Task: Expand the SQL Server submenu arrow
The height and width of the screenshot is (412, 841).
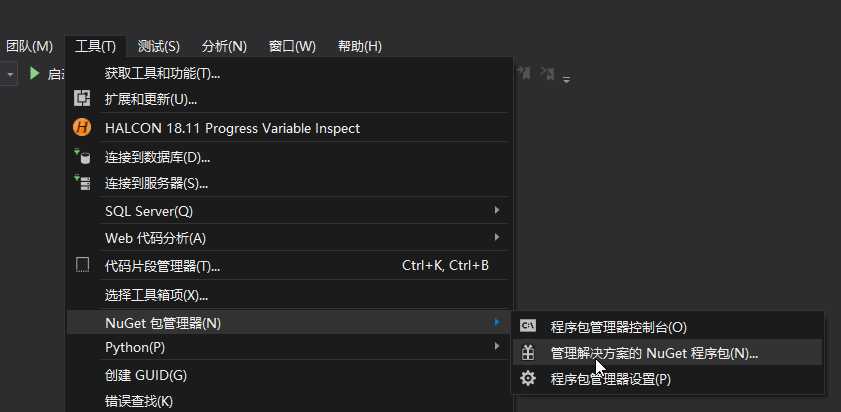Action: coord(497,210)
